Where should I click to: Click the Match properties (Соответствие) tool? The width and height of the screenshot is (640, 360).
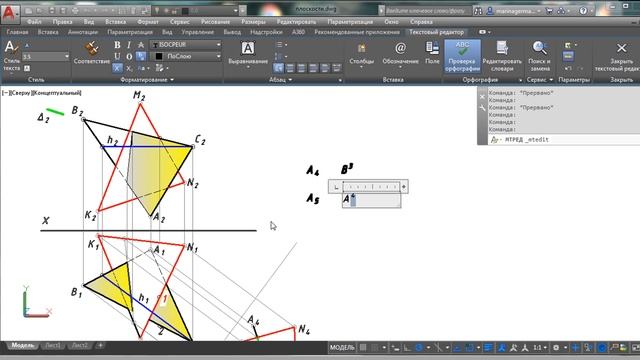pos(92,53)
